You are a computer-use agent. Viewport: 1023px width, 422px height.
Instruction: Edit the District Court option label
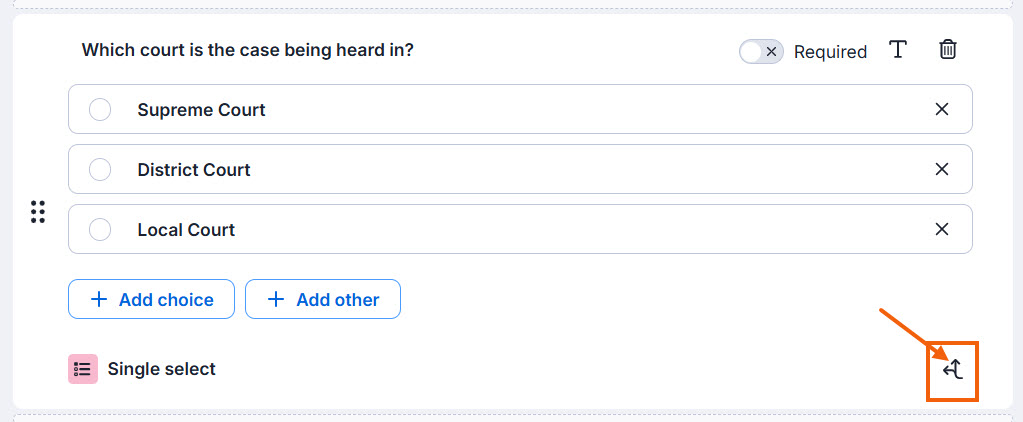tap(194, 170)
